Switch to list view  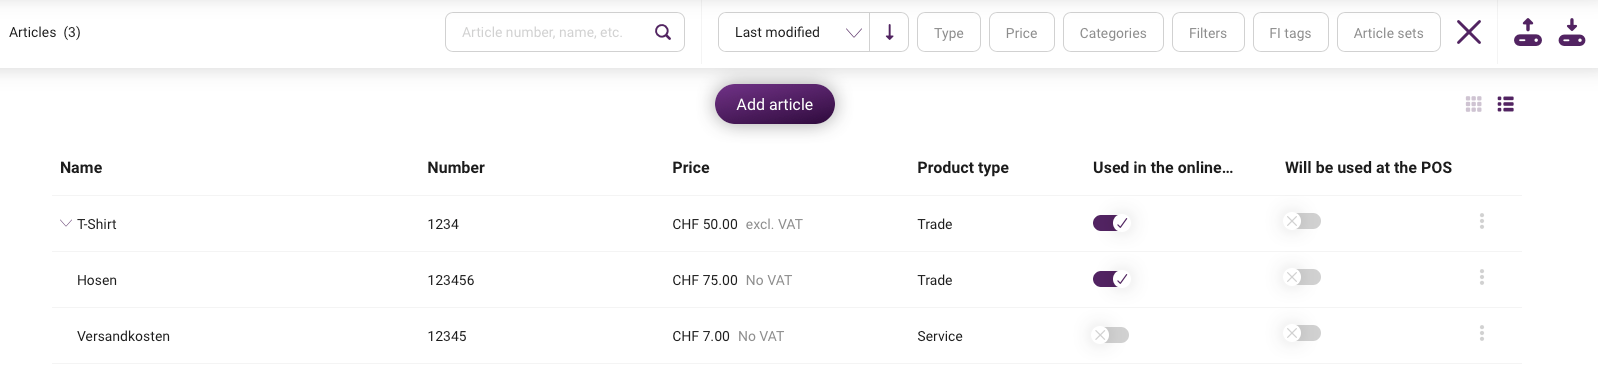coord(1506,104)
